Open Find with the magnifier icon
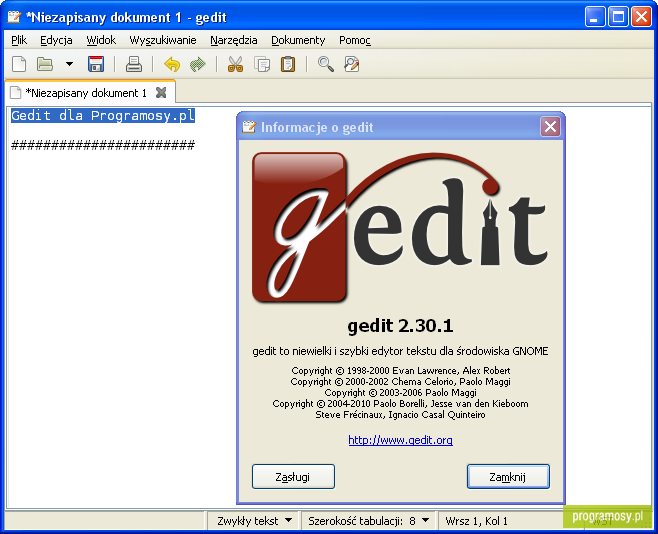Image resolution: width=658 pixels, height=534 pixels. [326, 64]
